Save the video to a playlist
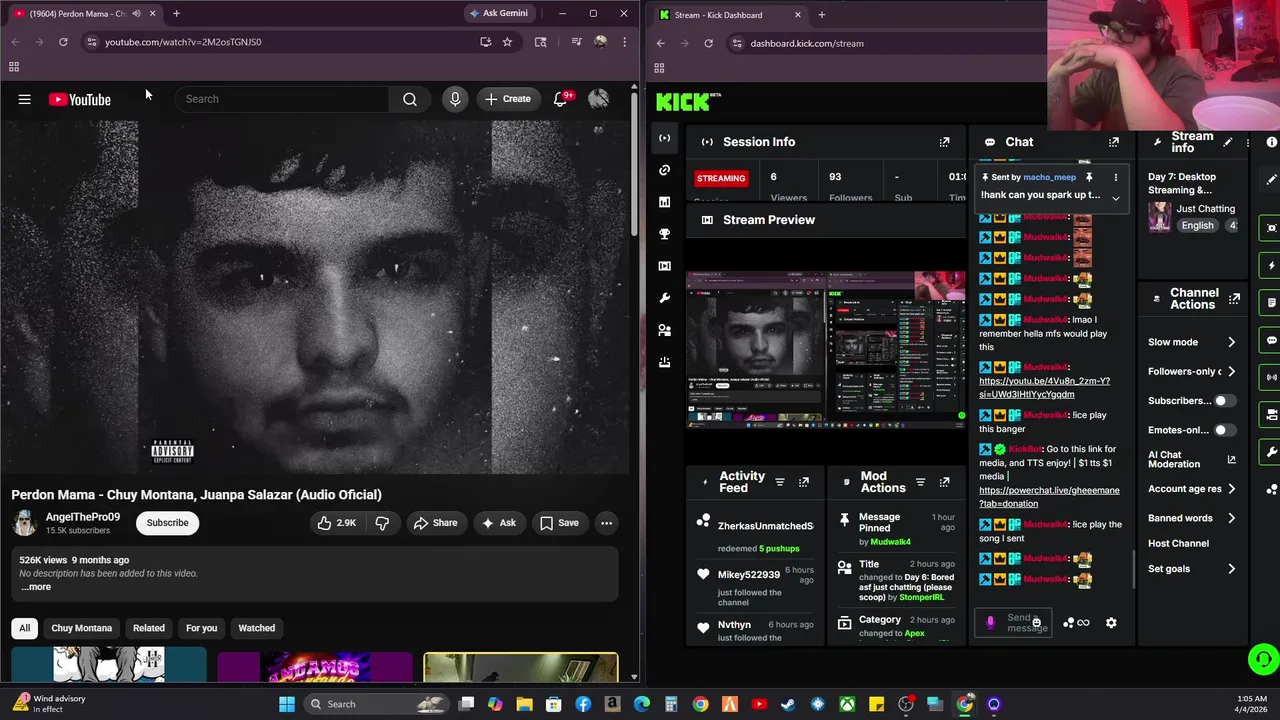 pos(559,523)
